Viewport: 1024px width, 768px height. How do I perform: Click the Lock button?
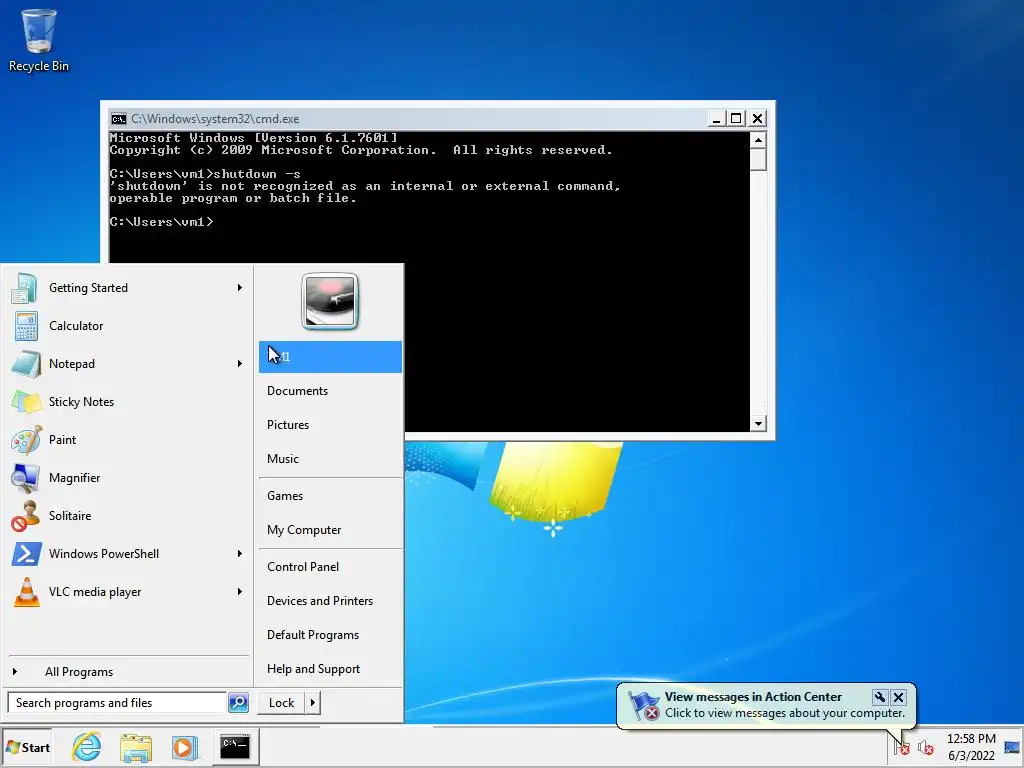click(281, 703)
